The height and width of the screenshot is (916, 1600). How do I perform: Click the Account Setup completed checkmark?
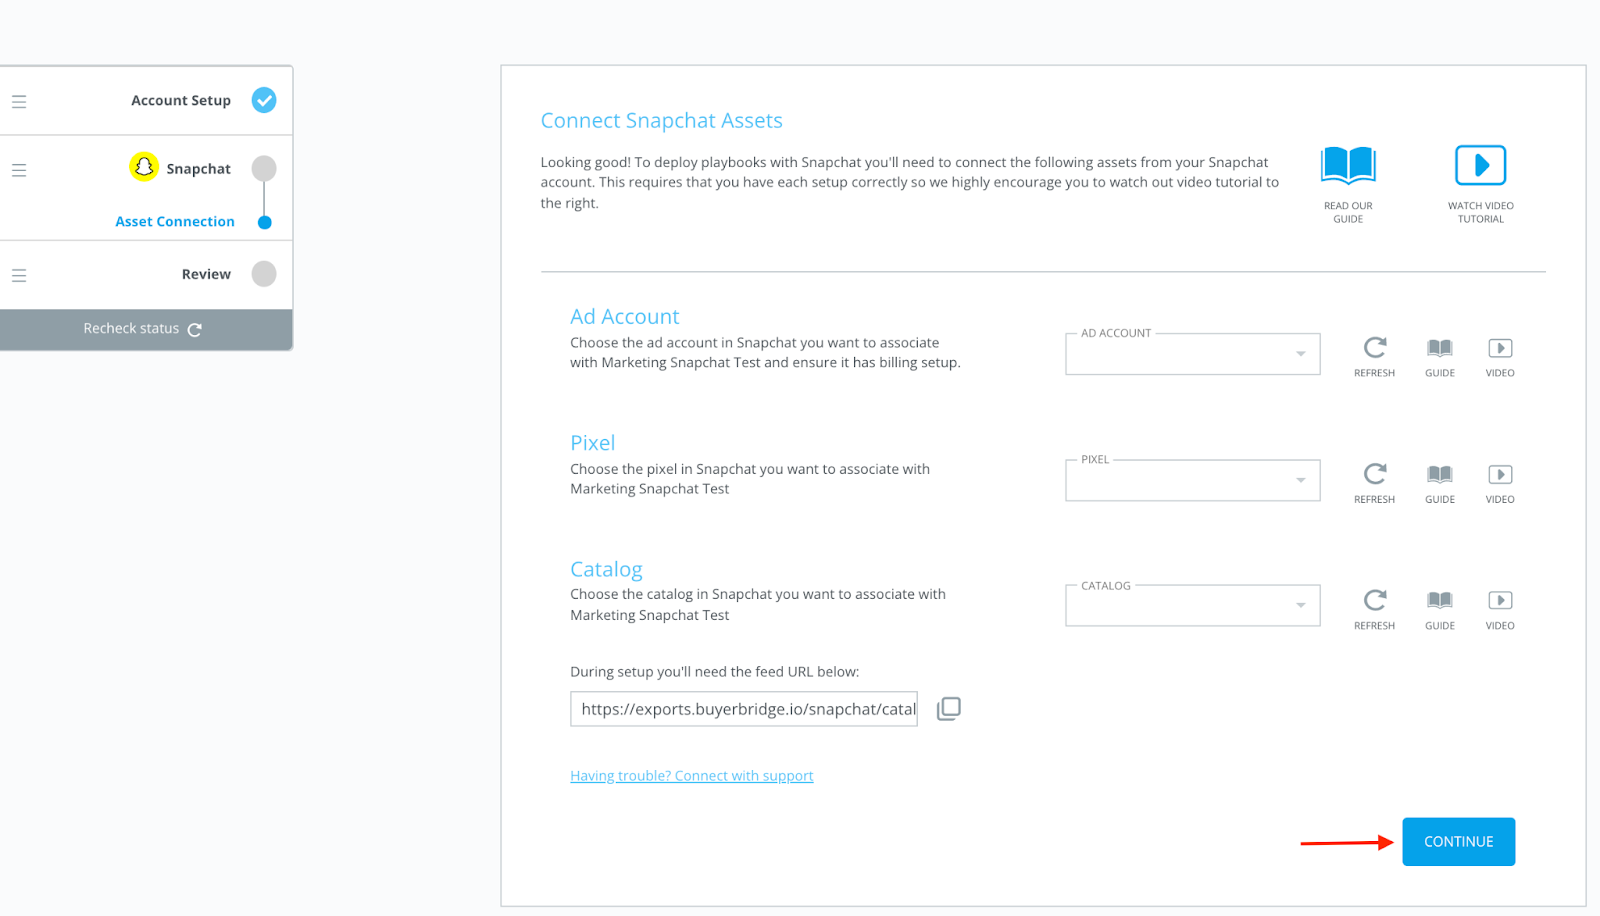click(264, 100)
